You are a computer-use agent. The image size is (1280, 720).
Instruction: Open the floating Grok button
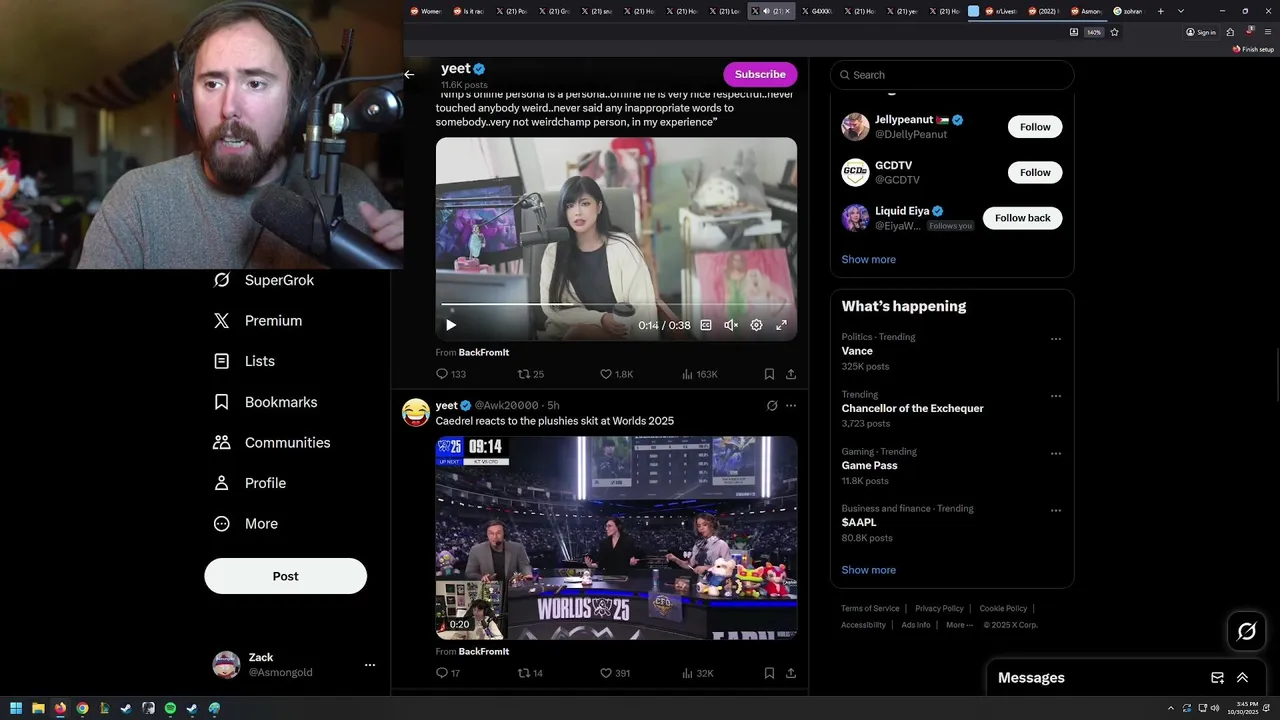[x=1247, y=631]
